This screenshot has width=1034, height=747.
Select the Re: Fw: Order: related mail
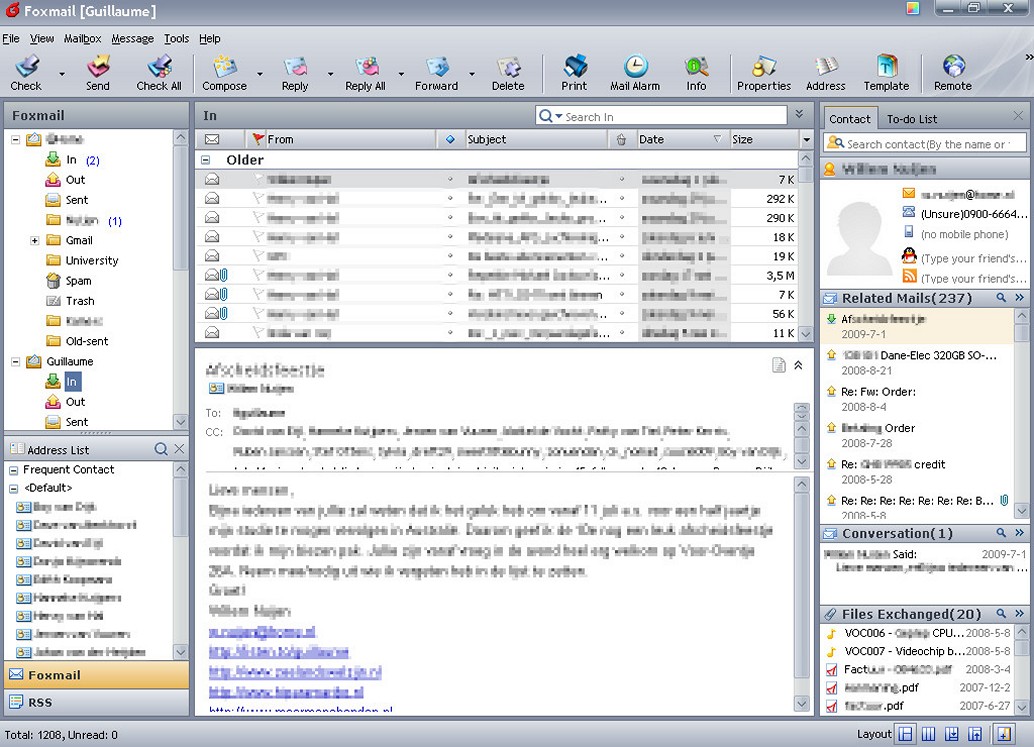(917, 398)
